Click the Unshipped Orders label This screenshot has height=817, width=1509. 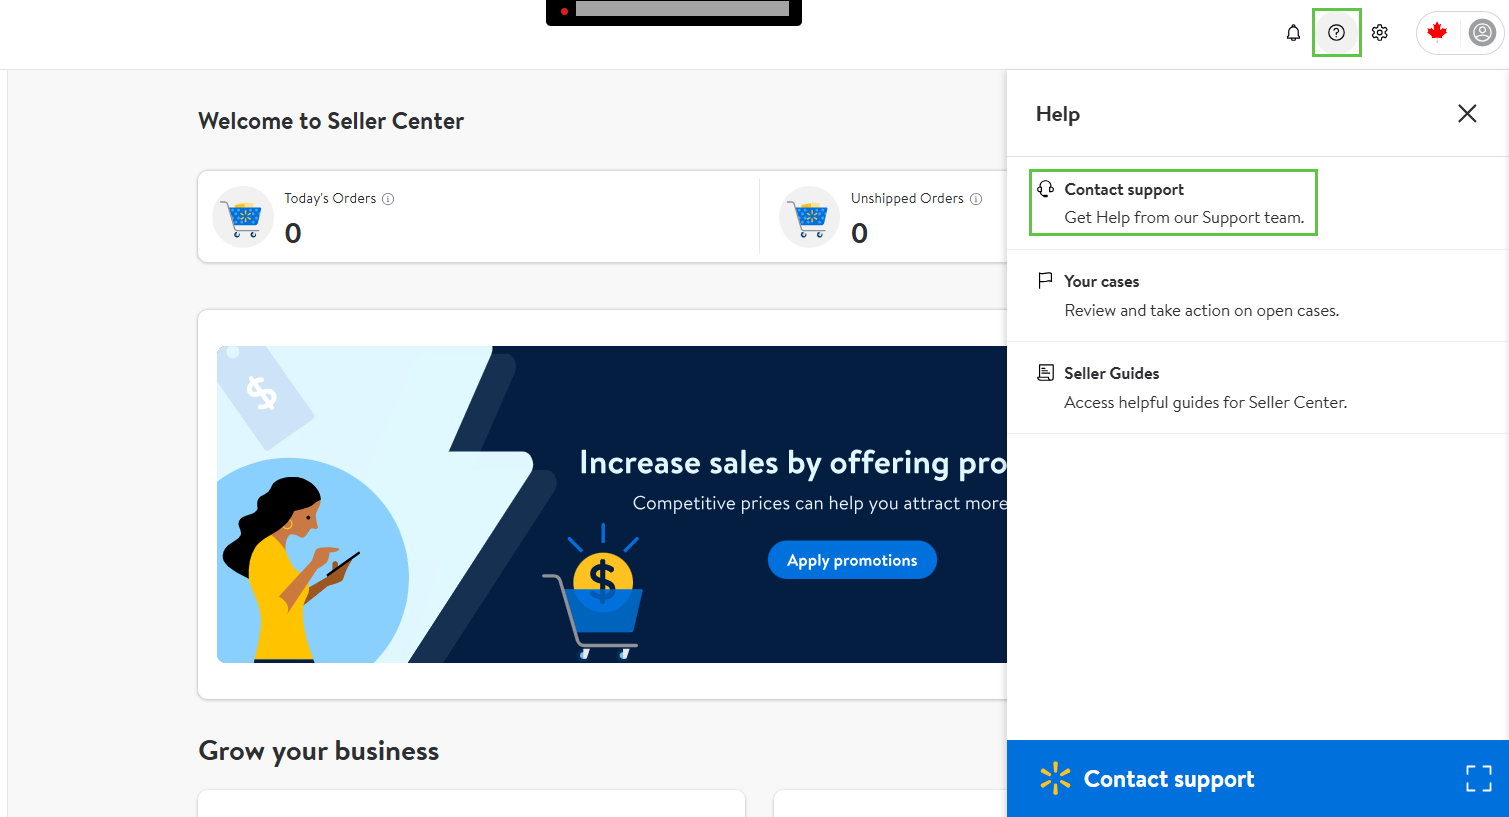[x=907, y=199]
